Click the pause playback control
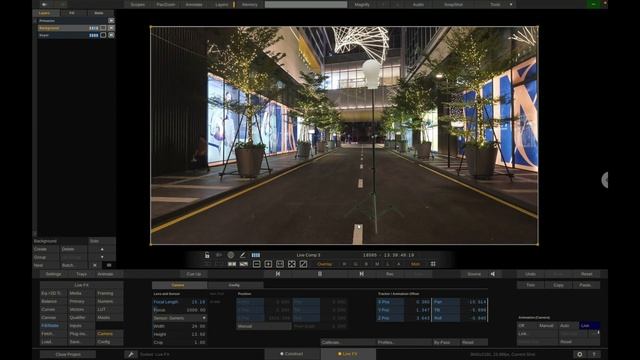Image resolution: width=640 pixels, height=360 pixels. (320, 274)
